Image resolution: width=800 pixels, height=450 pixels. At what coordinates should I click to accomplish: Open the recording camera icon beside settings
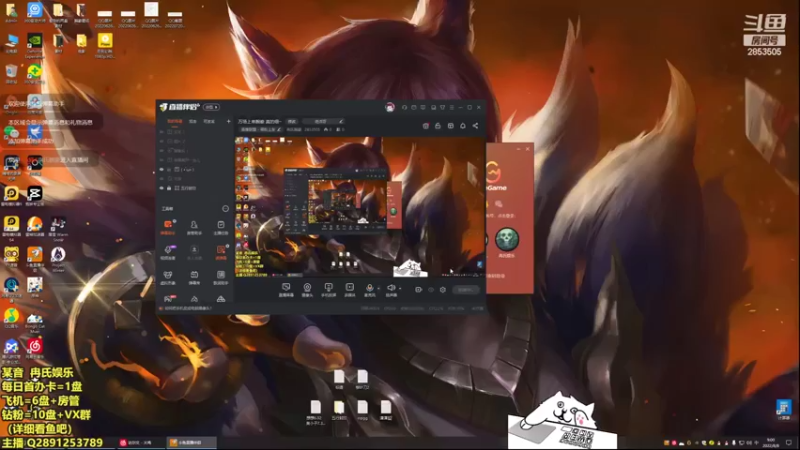point(418,290)
